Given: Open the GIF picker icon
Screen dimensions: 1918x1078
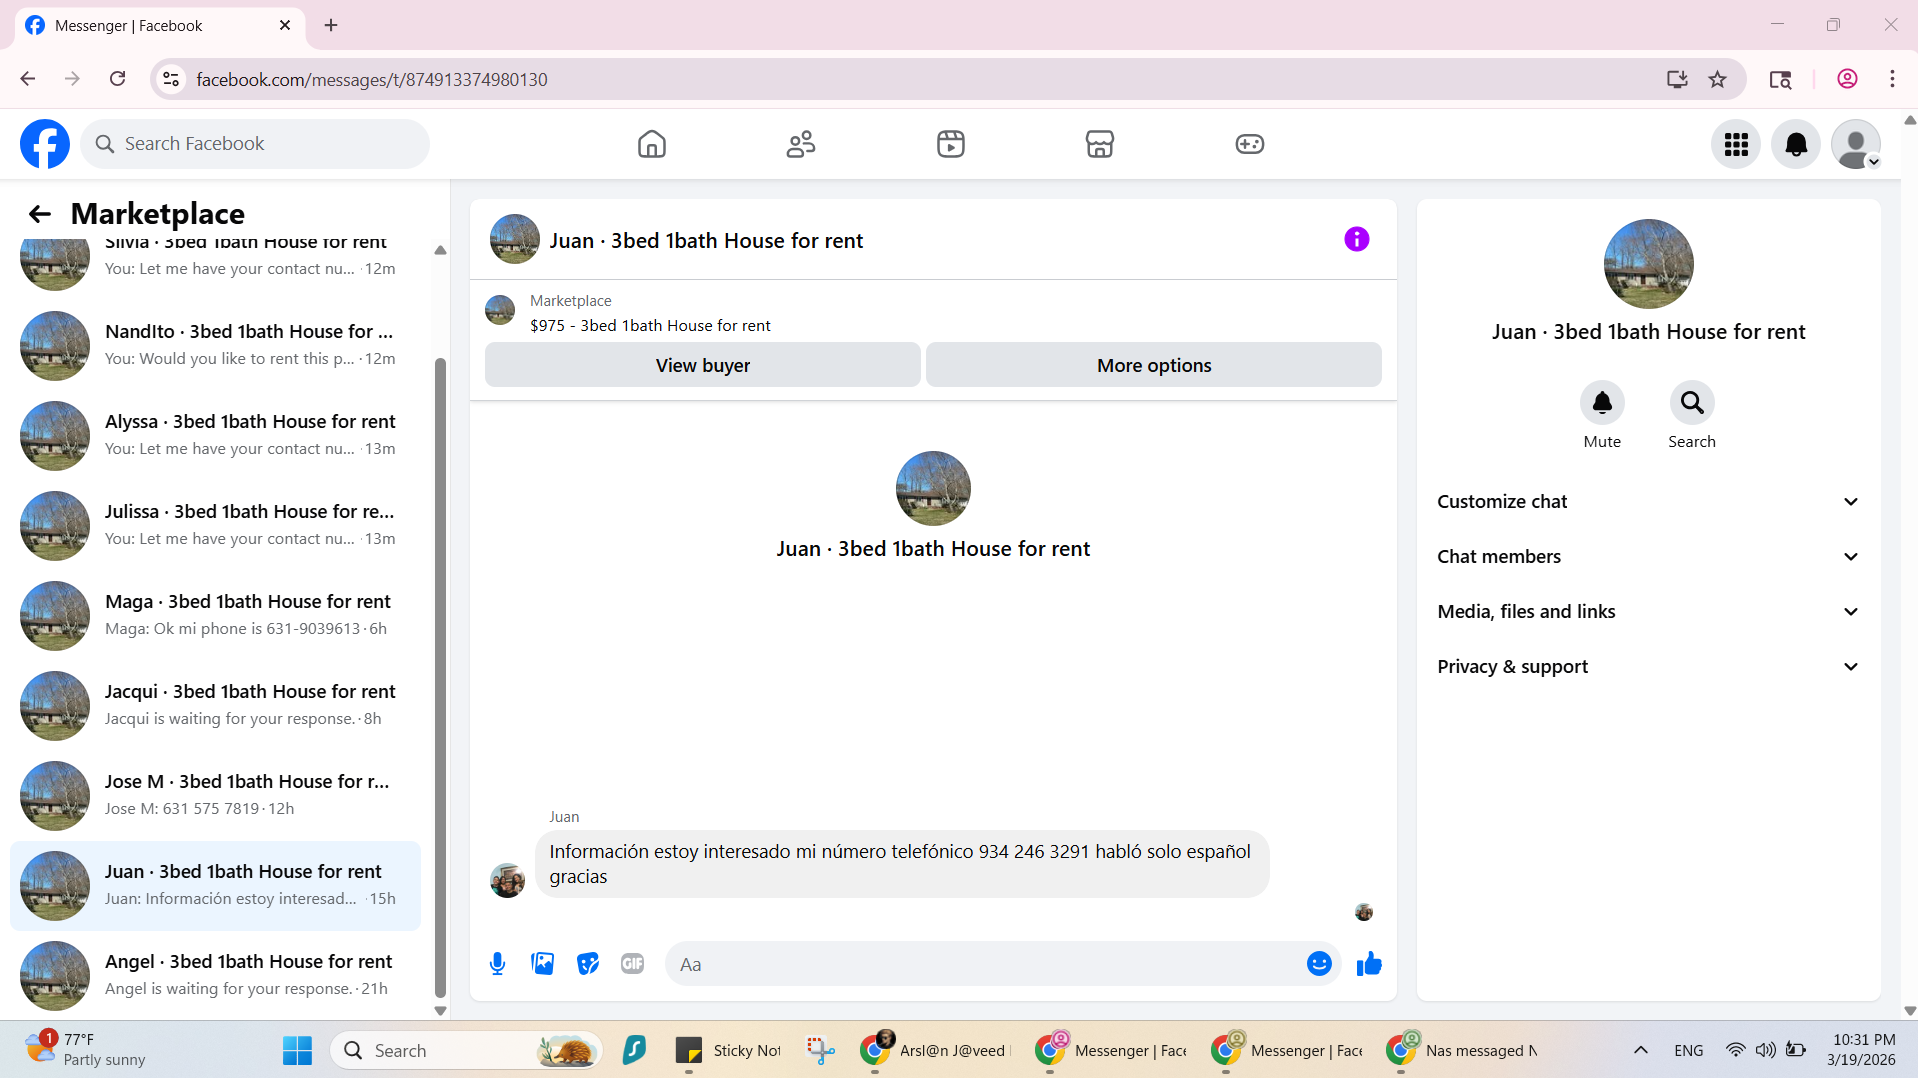Looking at the screenshot, I should coord(632,964).
